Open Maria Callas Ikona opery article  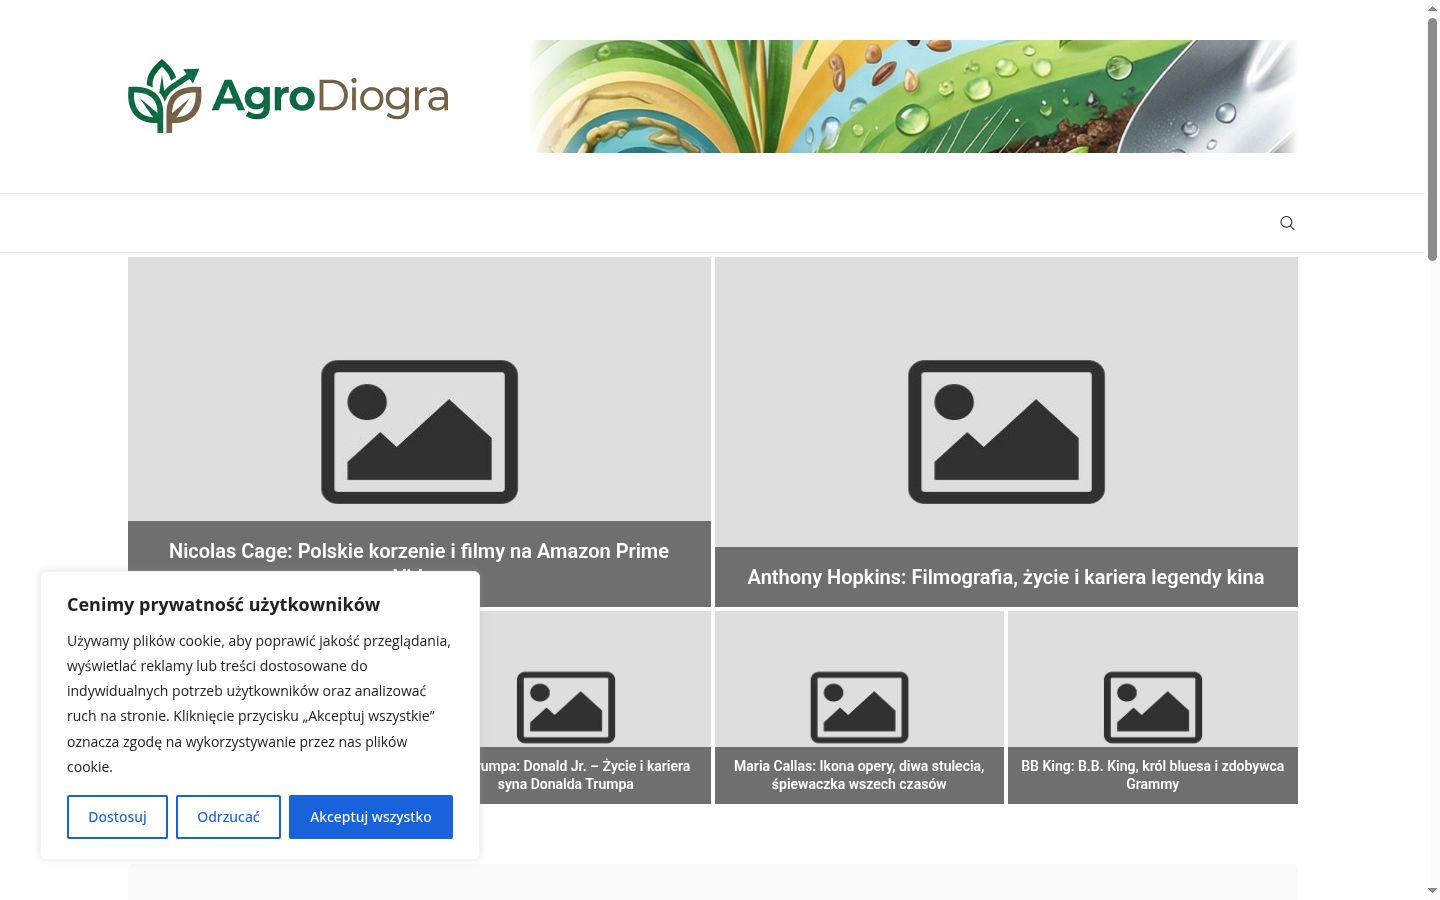click(x=859, y=775)
